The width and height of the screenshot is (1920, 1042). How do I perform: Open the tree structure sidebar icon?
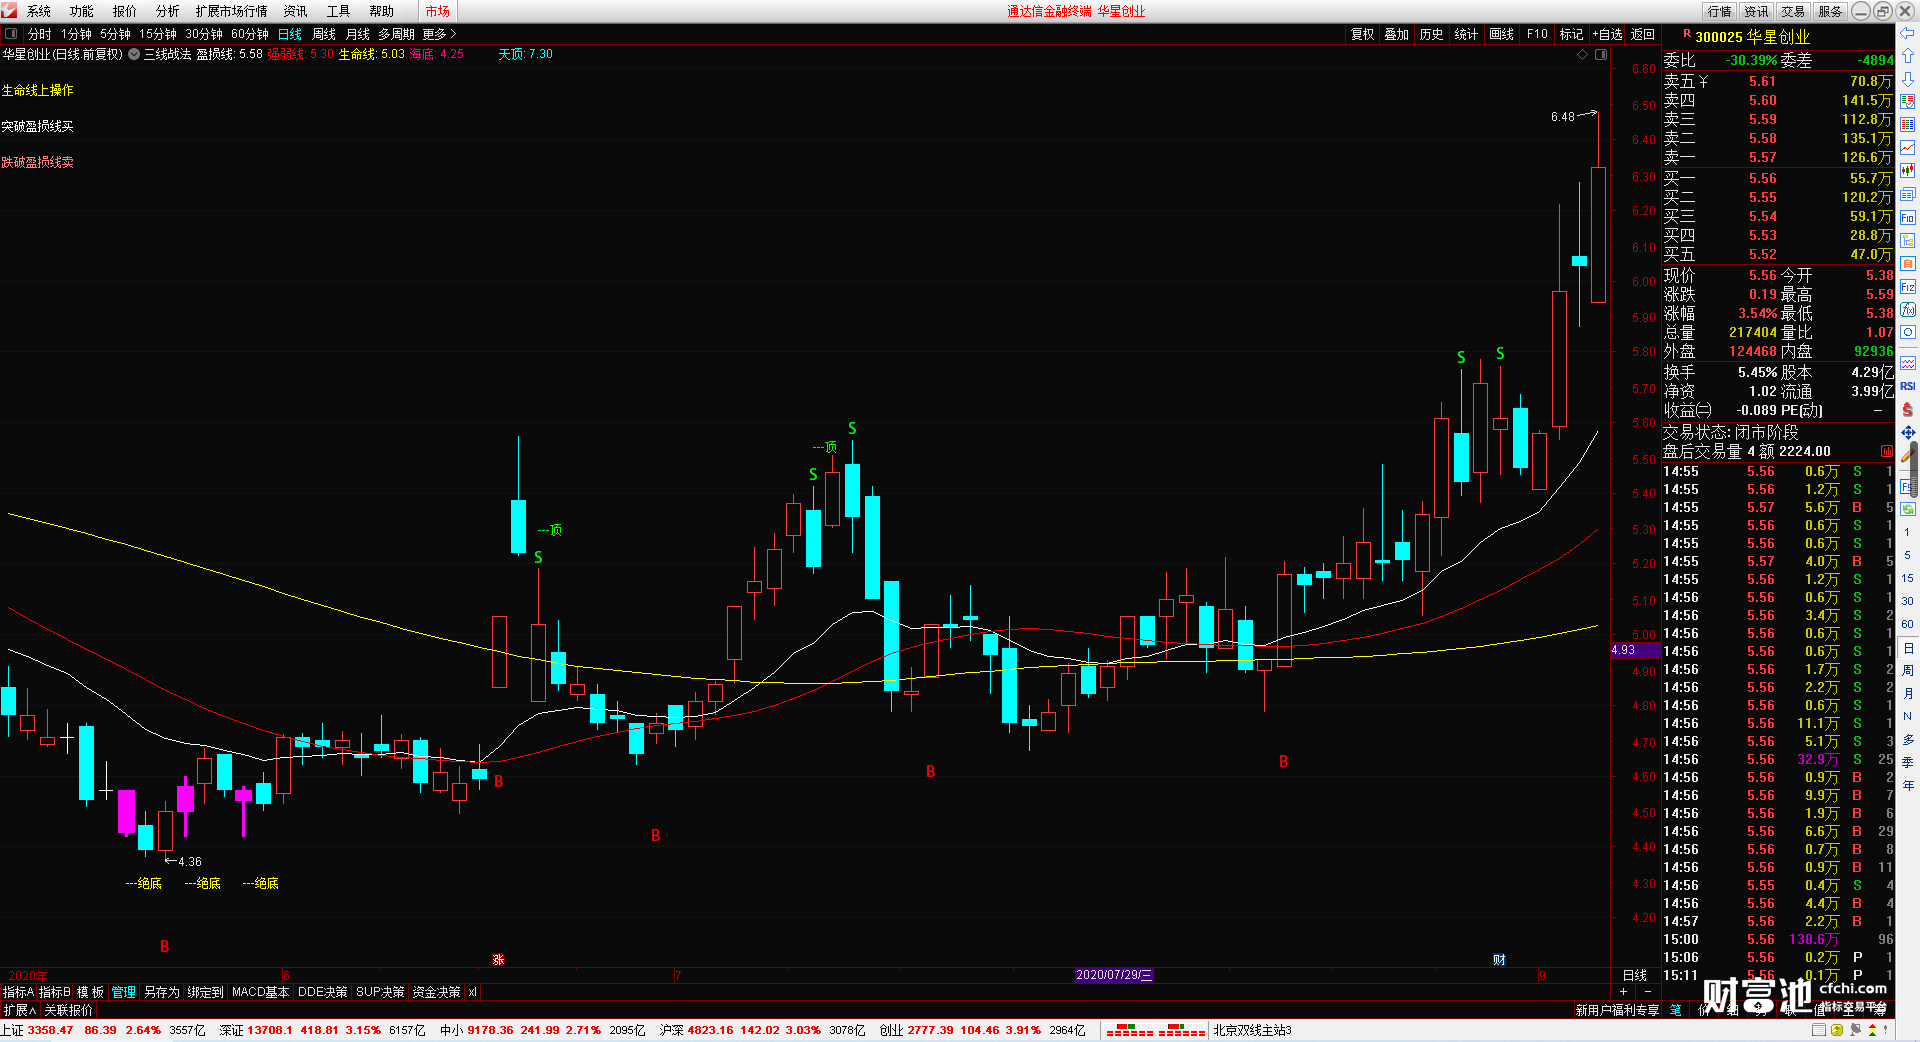click(1908, 240)
